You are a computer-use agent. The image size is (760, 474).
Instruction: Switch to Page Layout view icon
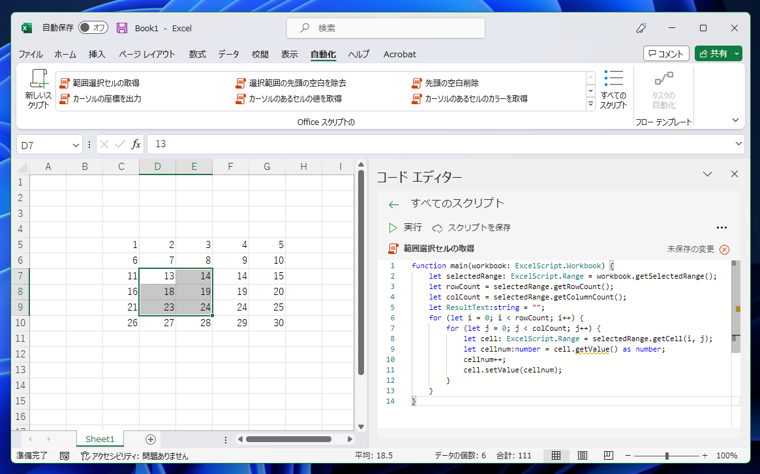(x=583, y=456)
